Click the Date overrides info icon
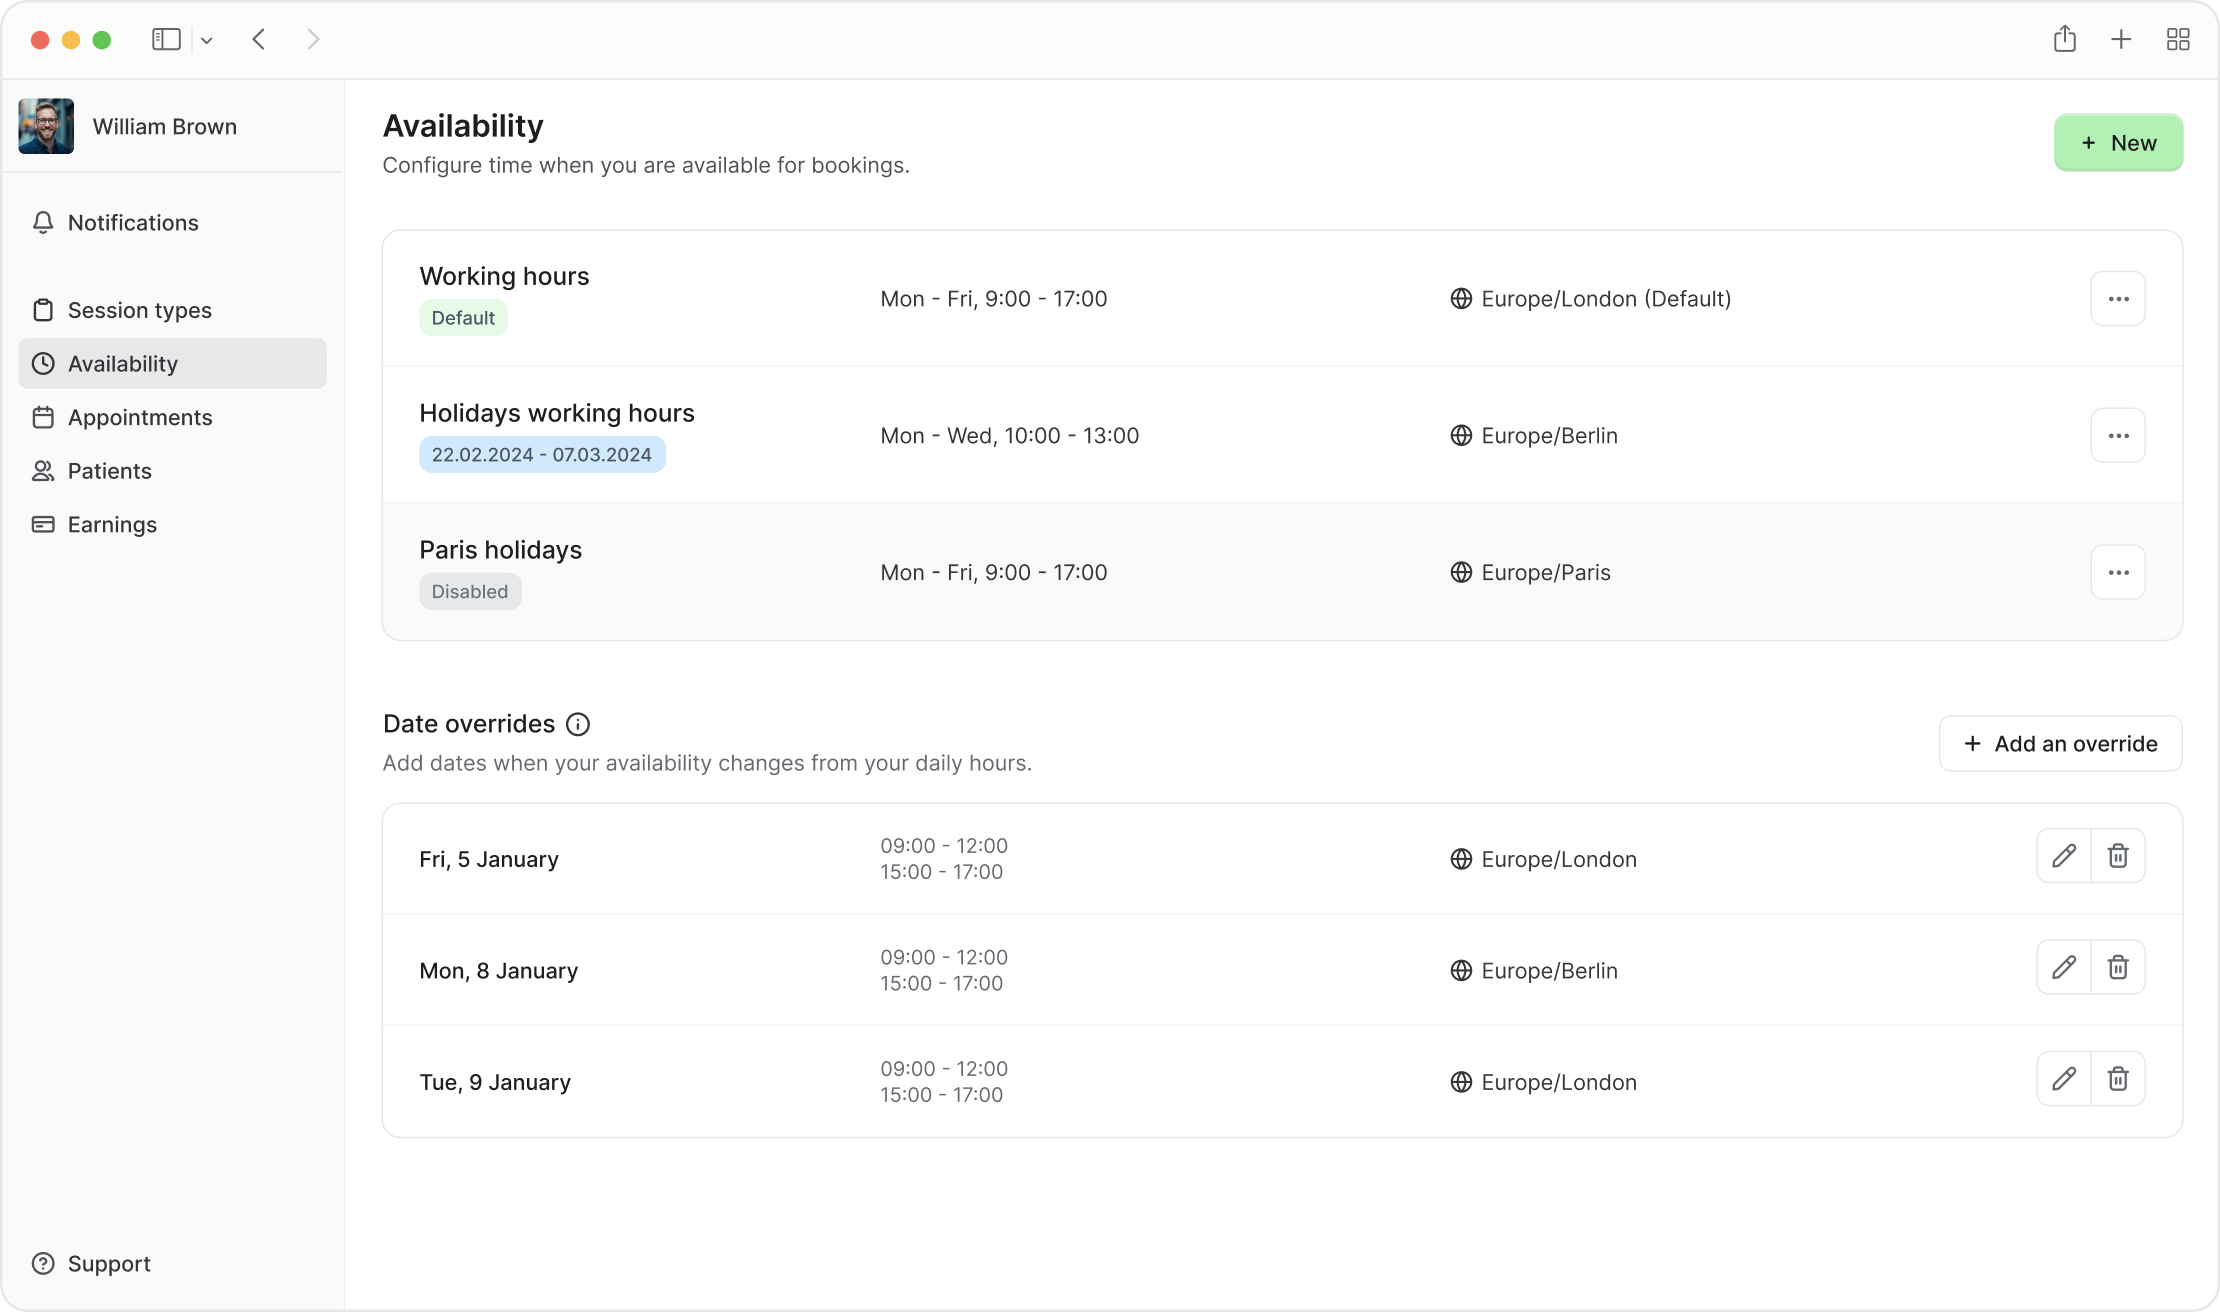 coord(578,724)
